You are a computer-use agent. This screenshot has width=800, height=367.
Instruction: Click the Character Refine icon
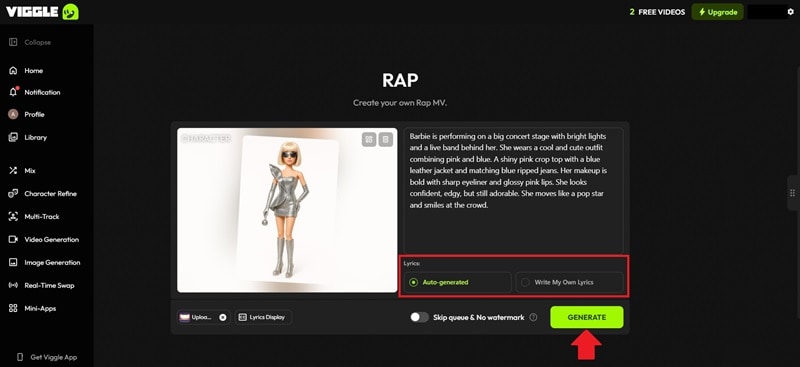[x=13, y=193]
